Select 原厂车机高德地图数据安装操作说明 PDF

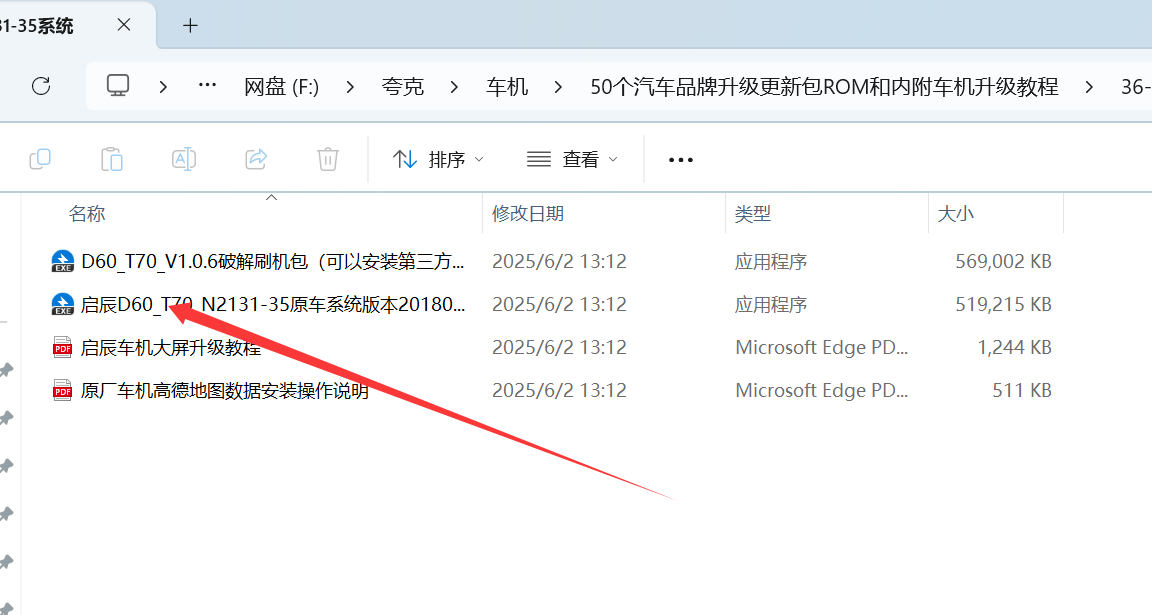point(225,390)
